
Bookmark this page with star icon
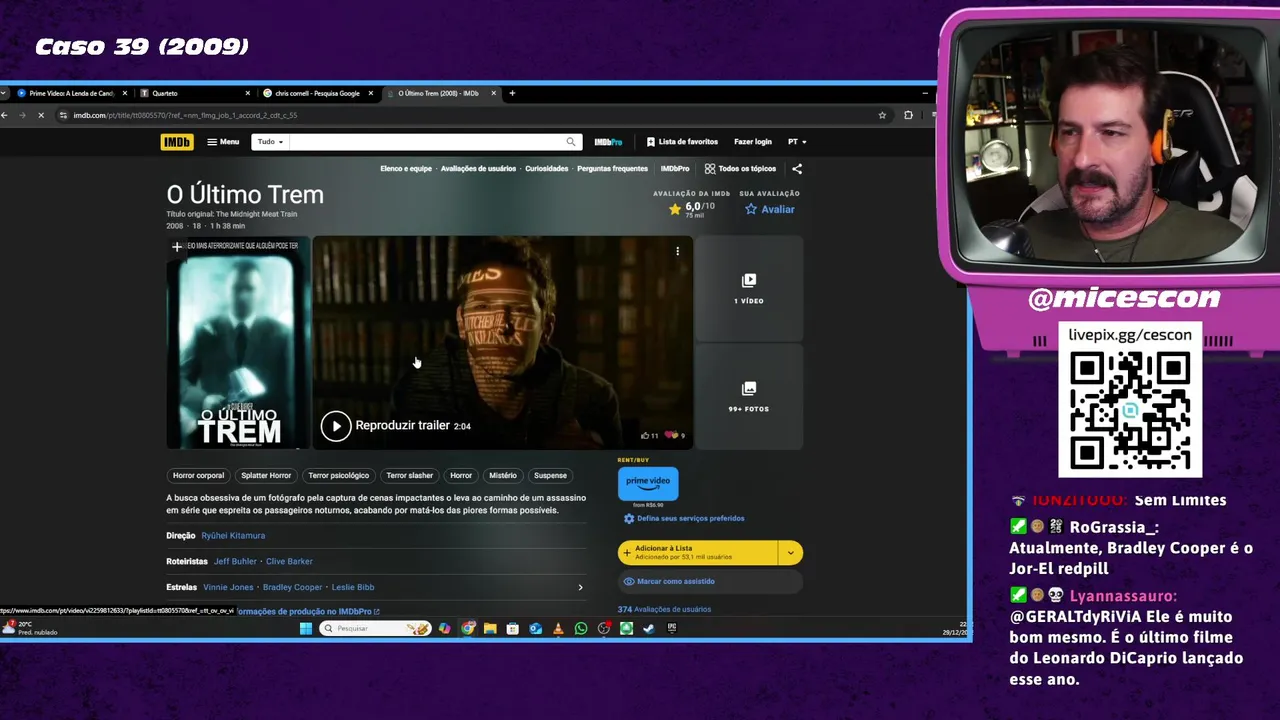[882, 115]
